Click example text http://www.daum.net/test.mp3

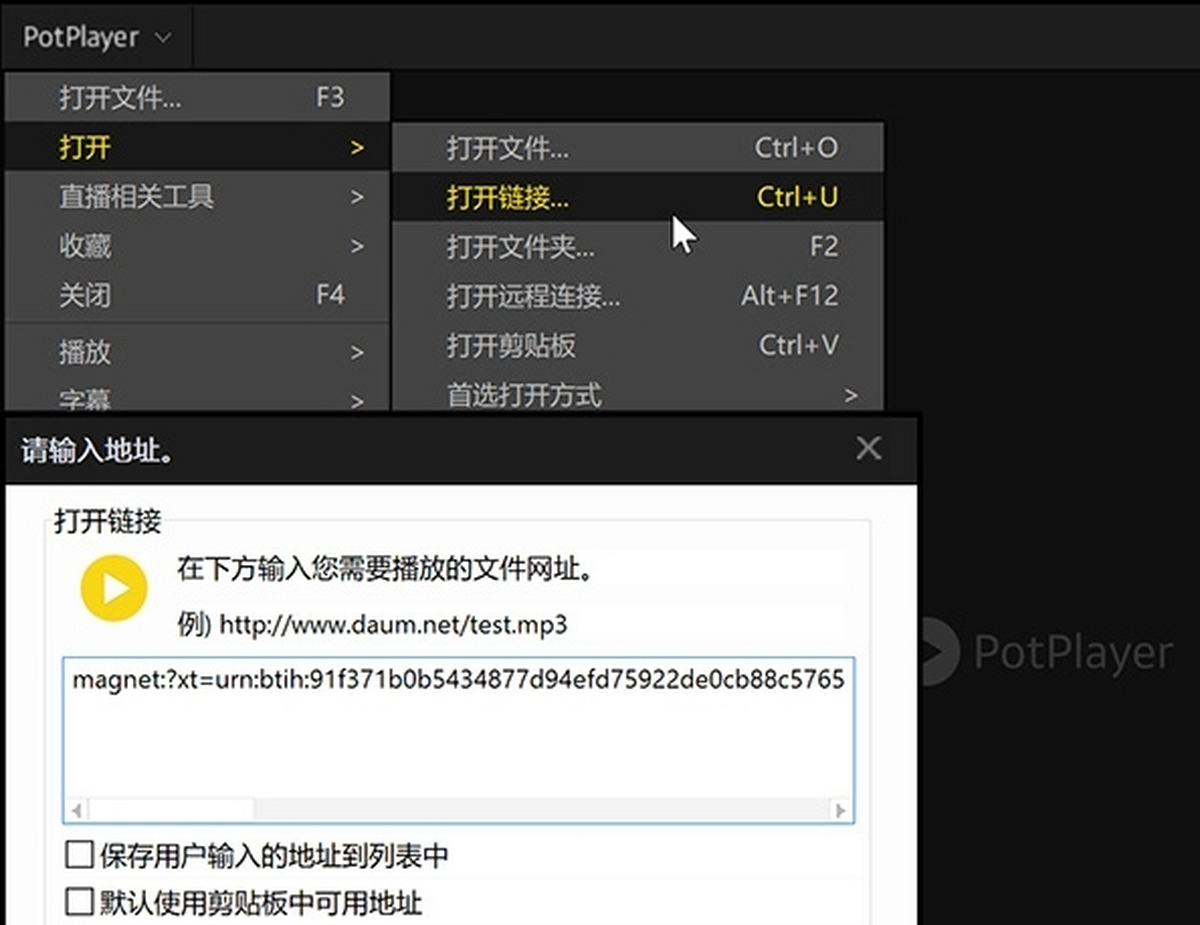pos(394,626)
